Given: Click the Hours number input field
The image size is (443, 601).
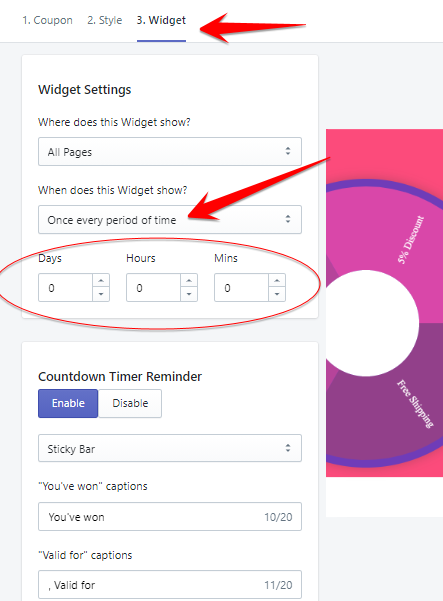Looking at the screenshot, I should point(154,288).
